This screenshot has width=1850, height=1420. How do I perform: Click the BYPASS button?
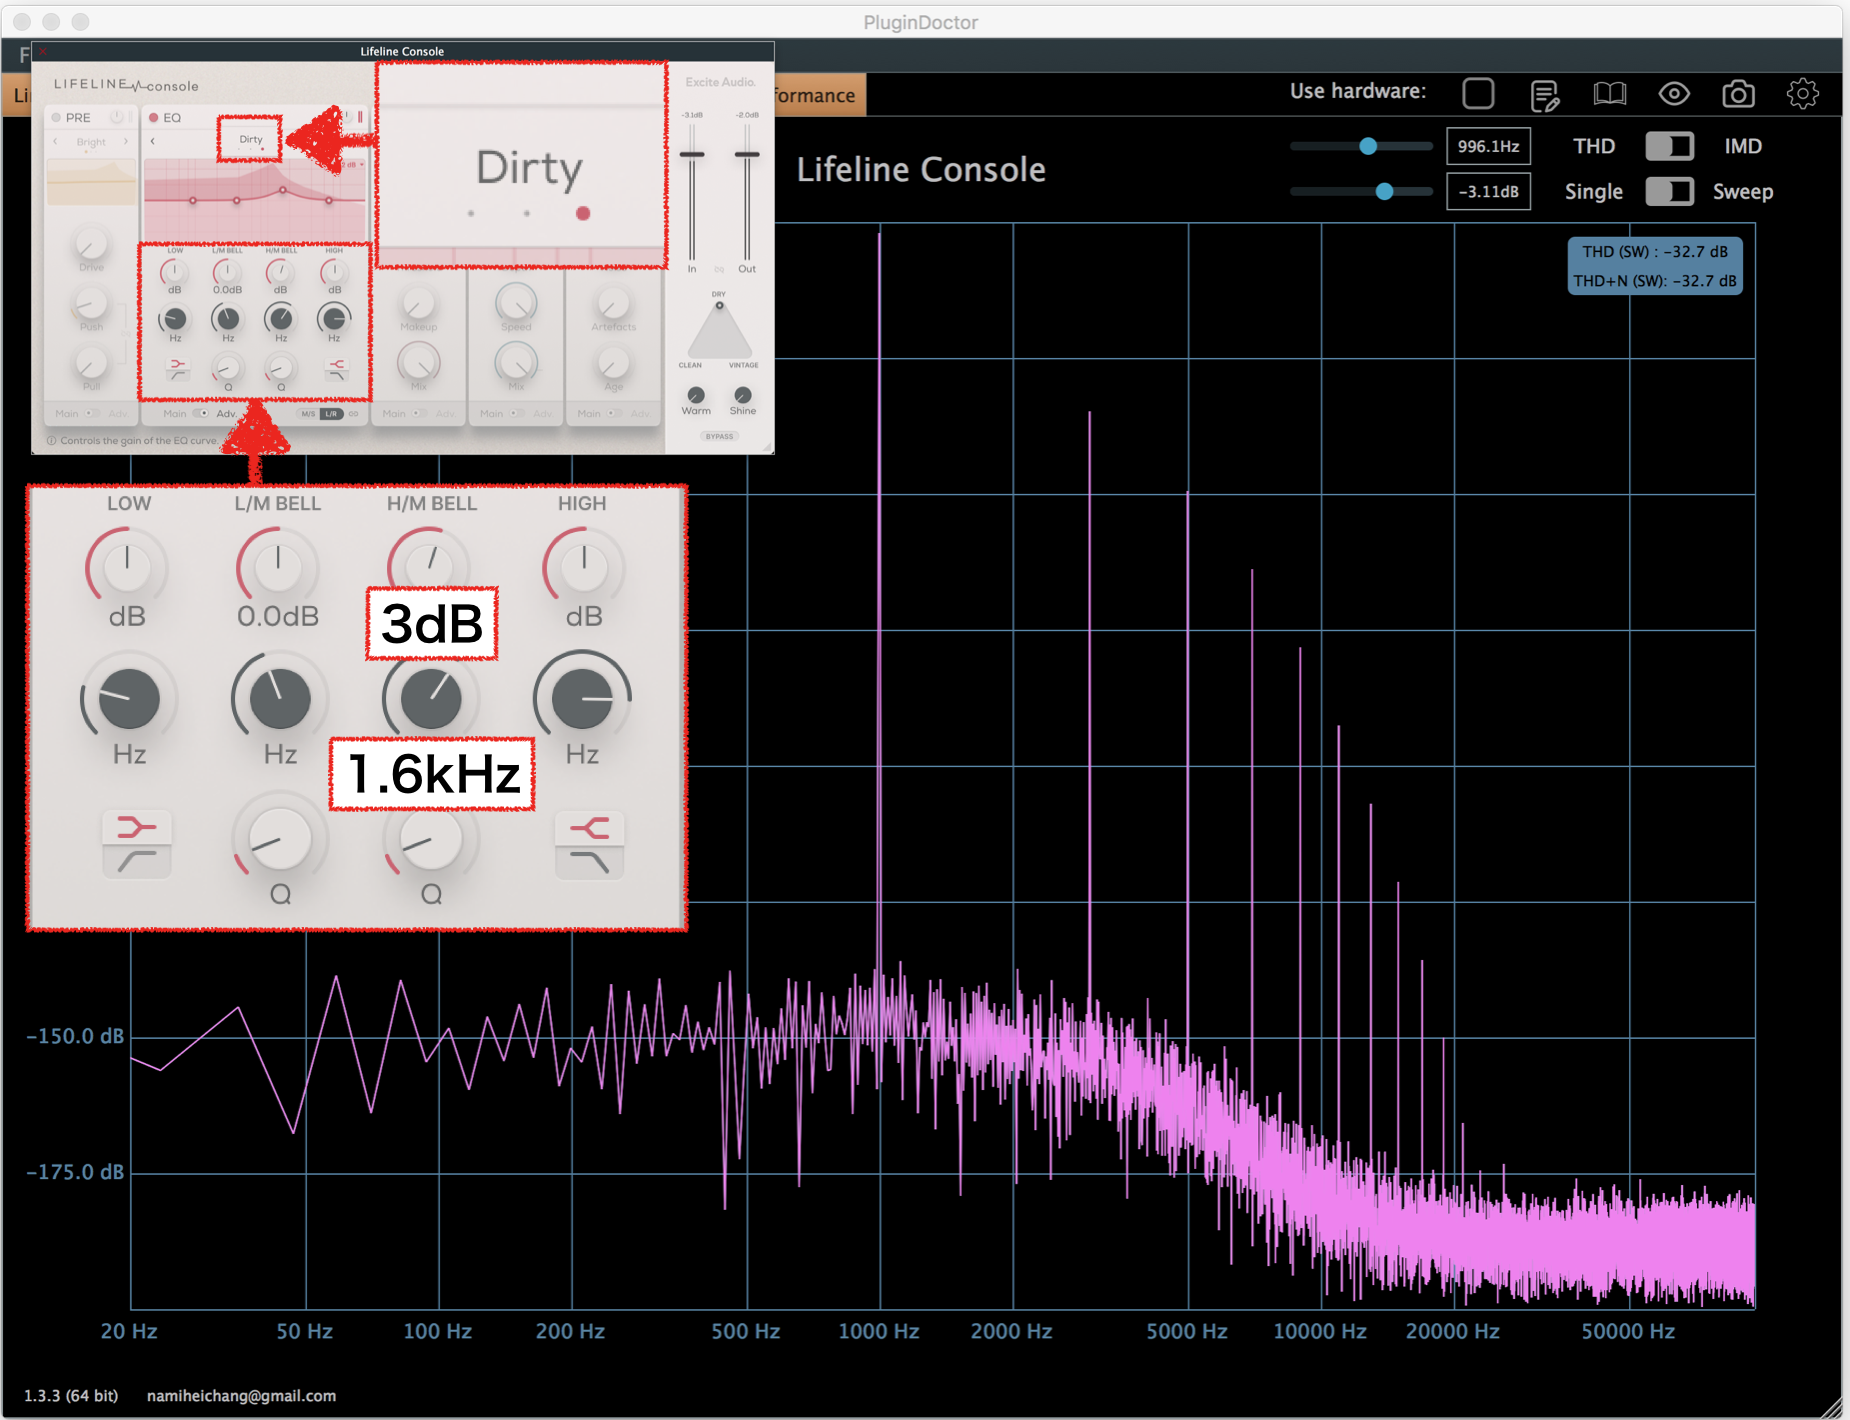point(719,436)
